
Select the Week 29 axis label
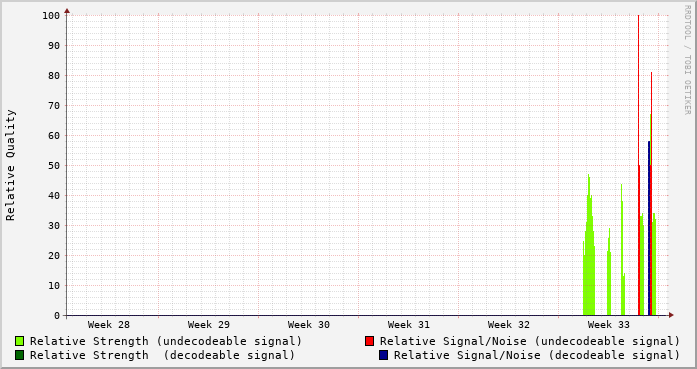[x=209, y=325]
